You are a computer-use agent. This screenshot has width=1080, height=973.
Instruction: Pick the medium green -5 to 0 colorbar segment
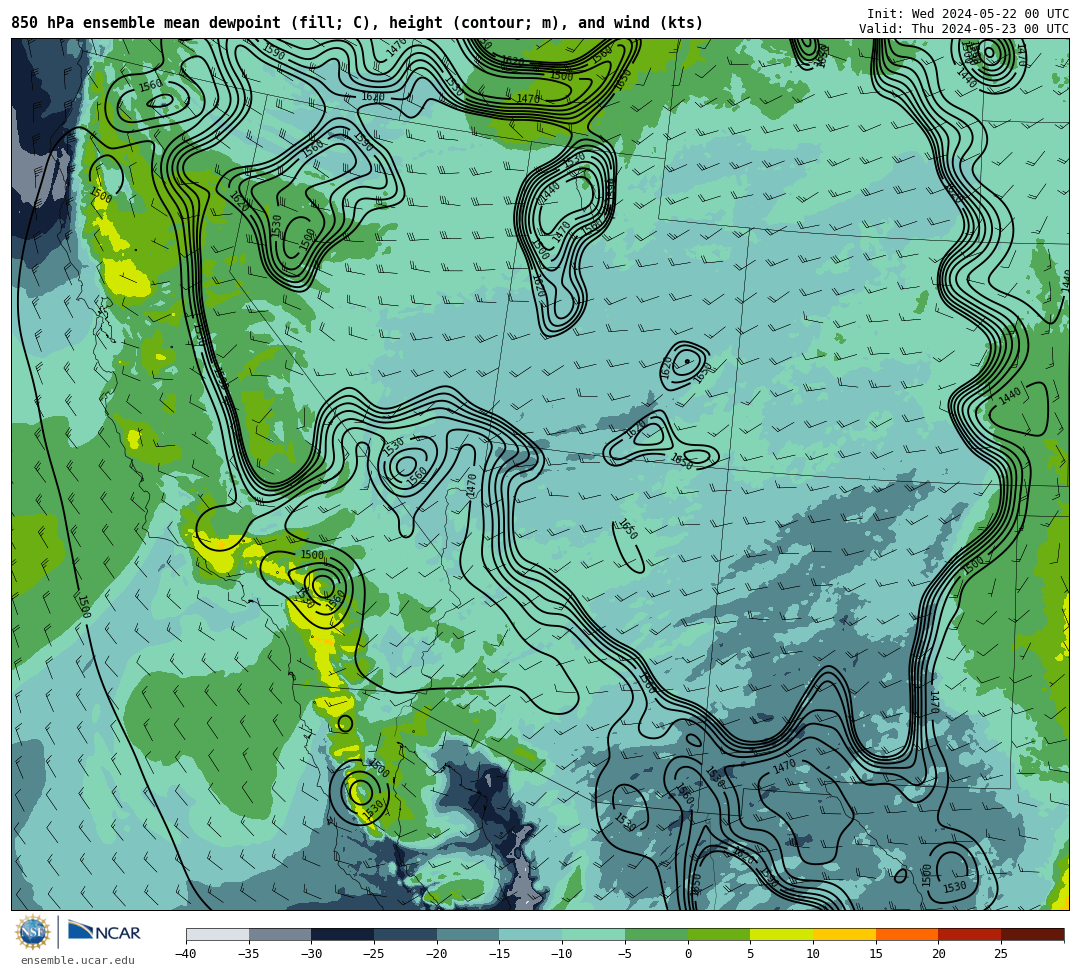coord(656,935)
